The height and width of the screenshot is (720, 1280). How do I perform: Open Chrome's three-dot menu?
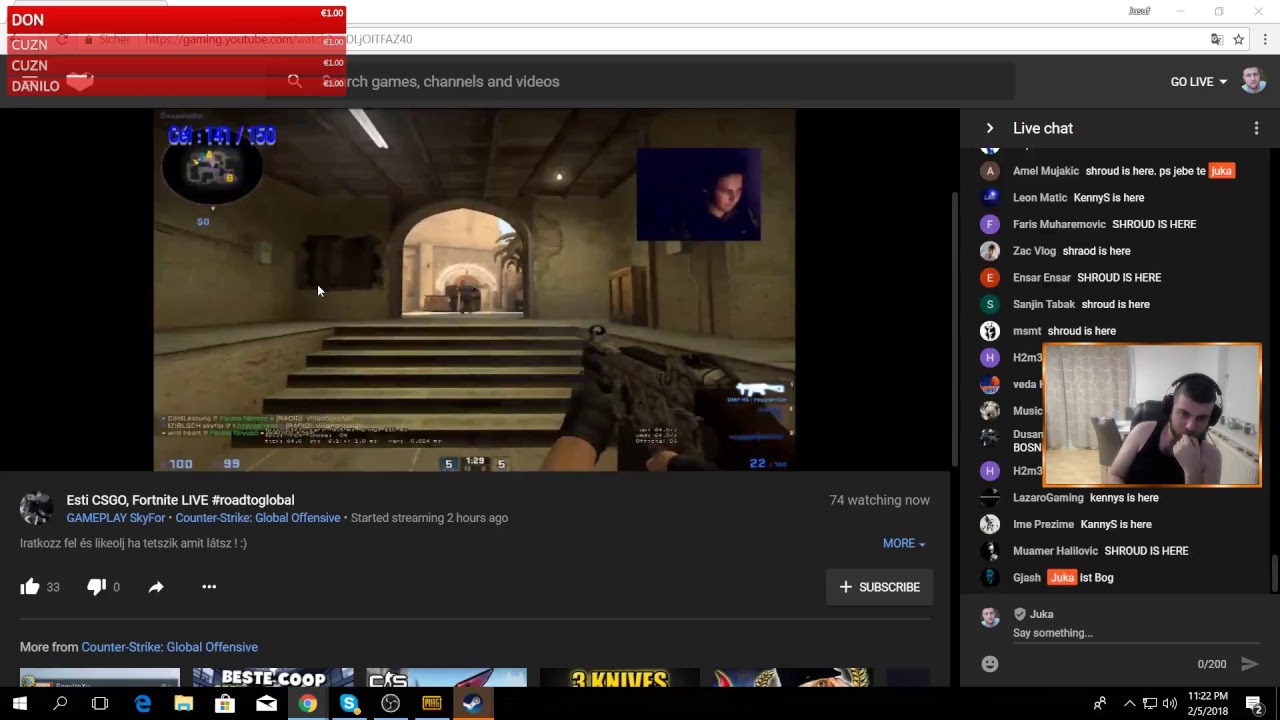coord(1265,39)
